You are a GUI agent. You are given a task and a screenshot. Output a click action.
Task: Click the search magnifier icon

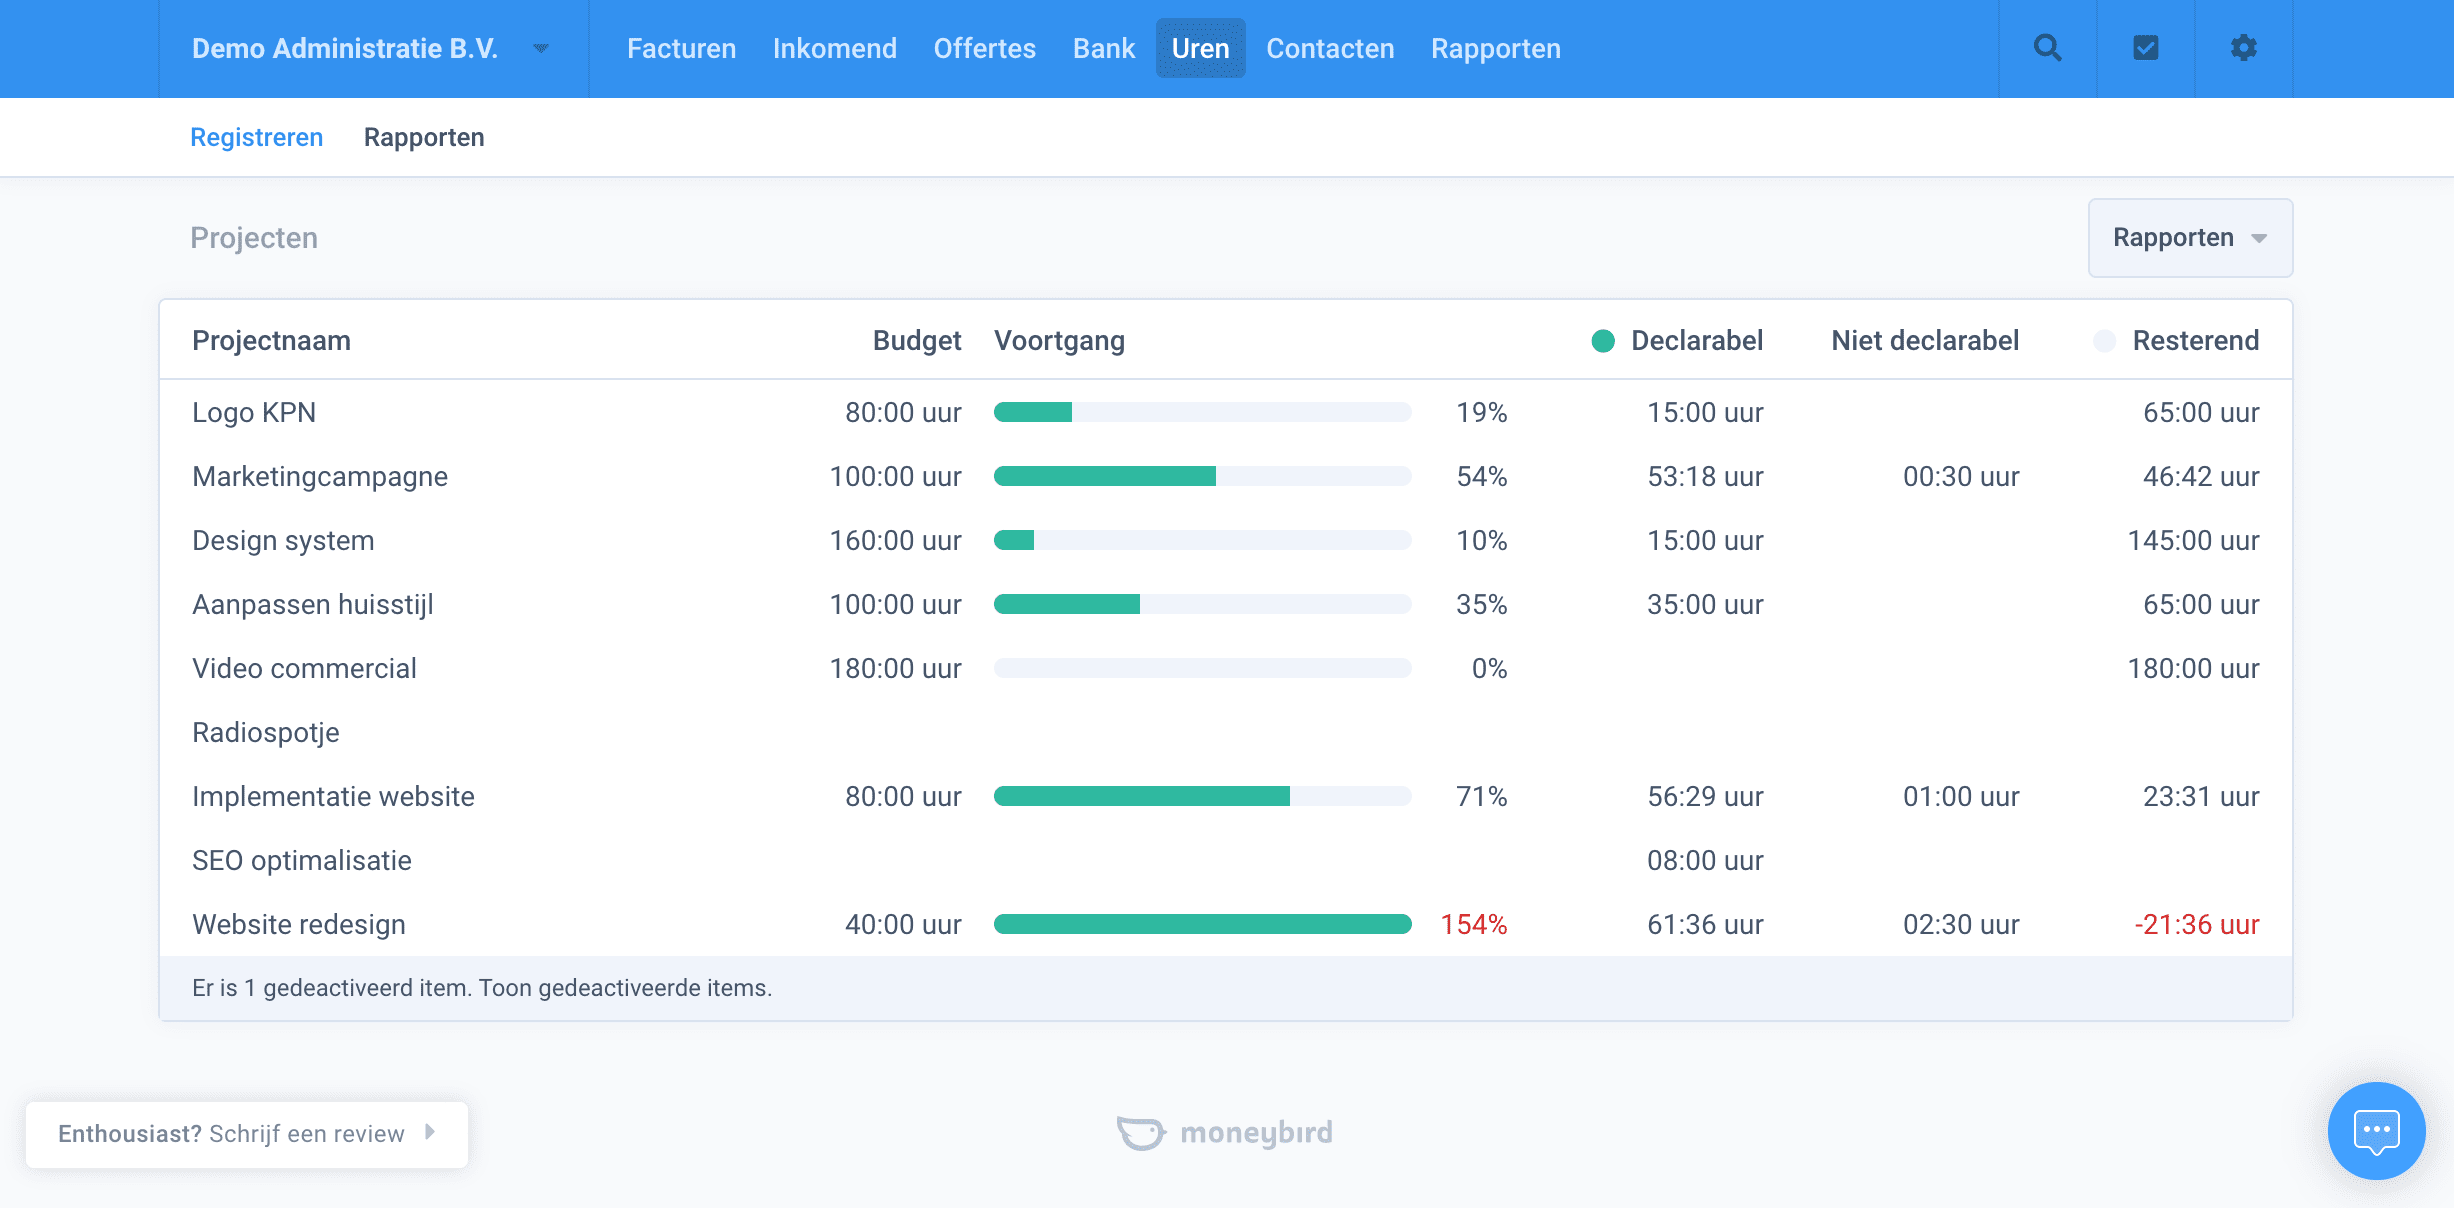[2047, 48]
